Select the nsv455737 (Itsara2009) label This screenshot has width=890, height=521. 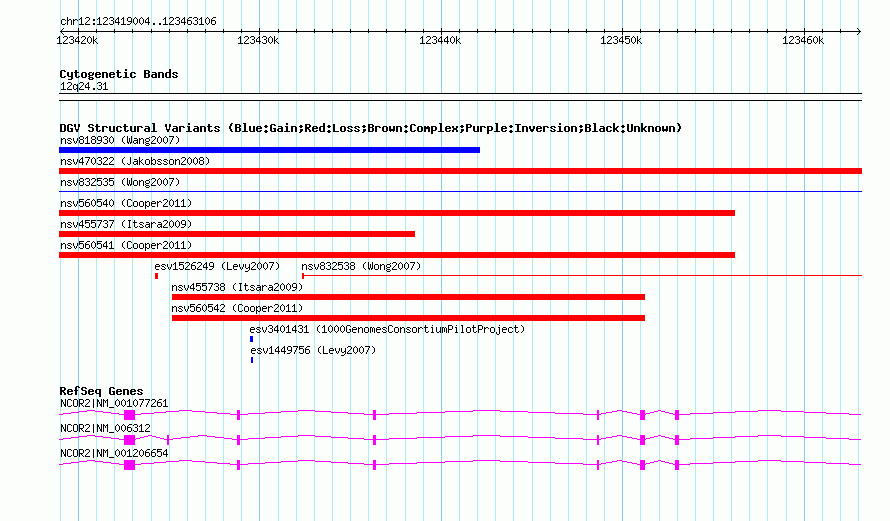[x=126, y=224]
